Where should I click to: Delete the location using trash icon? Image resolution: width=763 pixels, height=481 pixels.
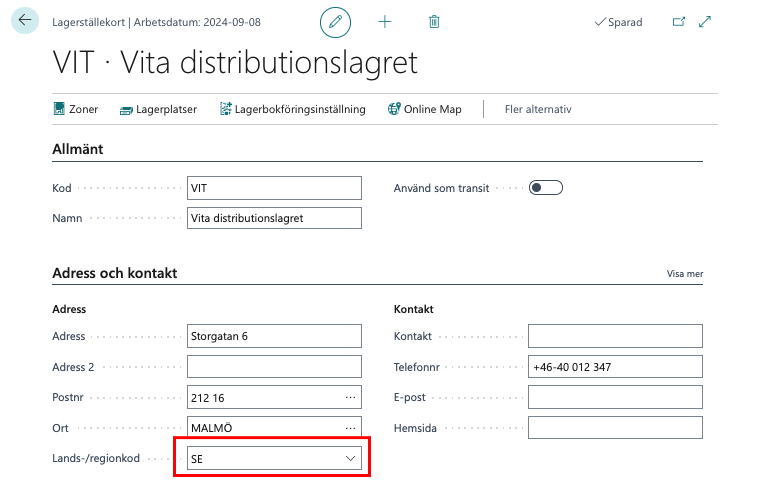coord(434,21)
